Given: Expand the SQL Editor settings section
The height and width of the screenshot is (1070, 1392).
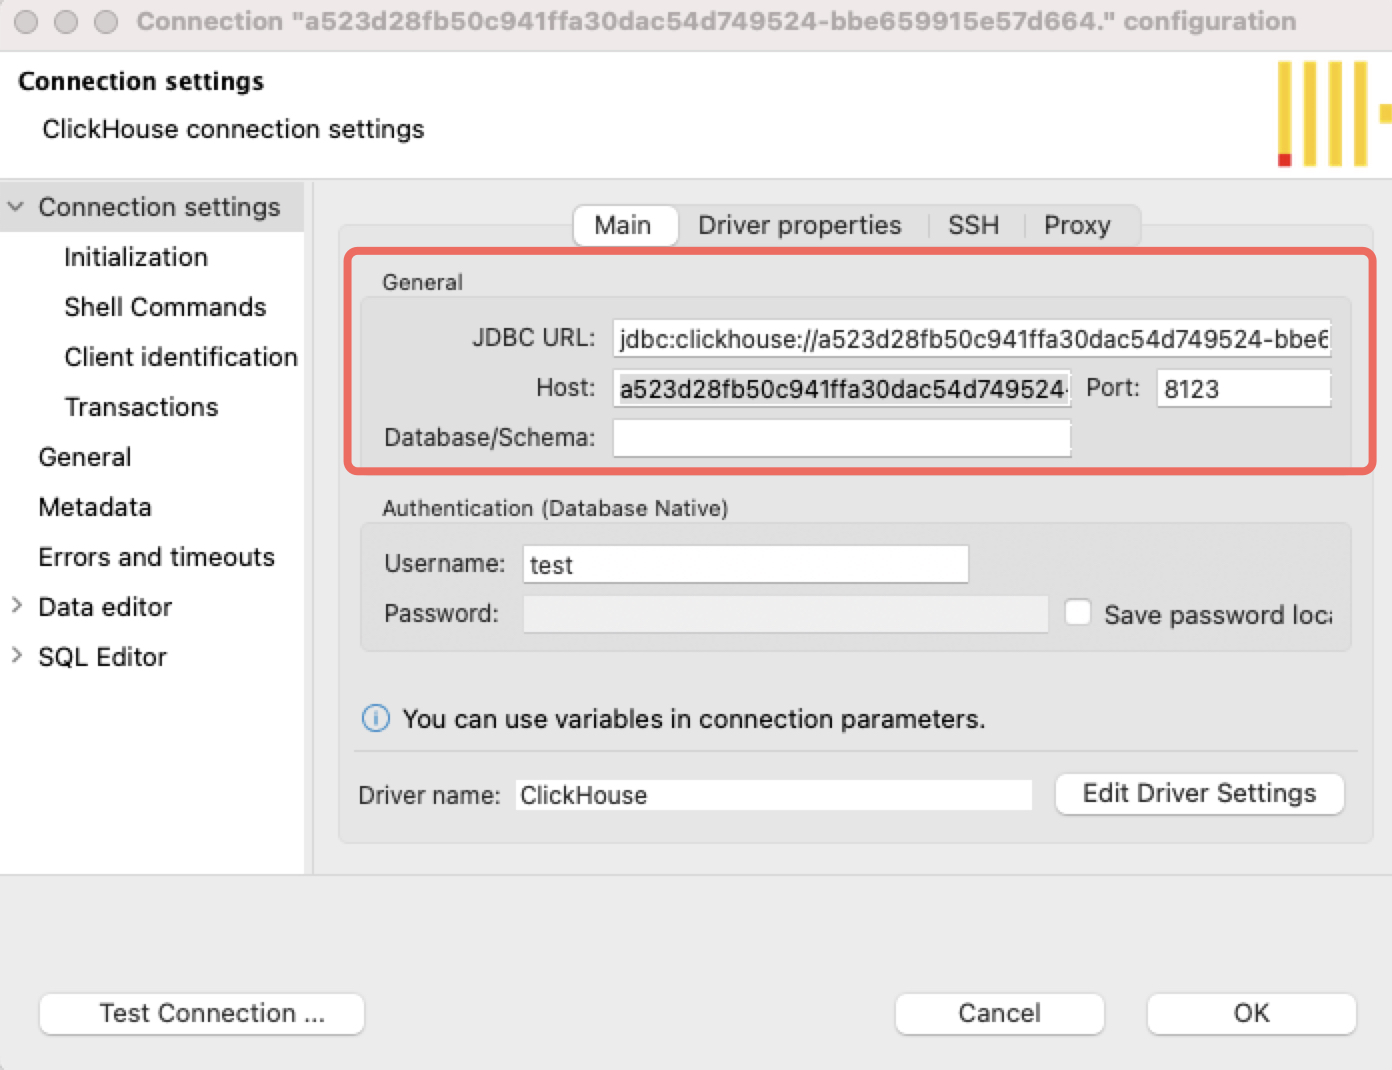Looking at the screenshot, I should point(15,656).
